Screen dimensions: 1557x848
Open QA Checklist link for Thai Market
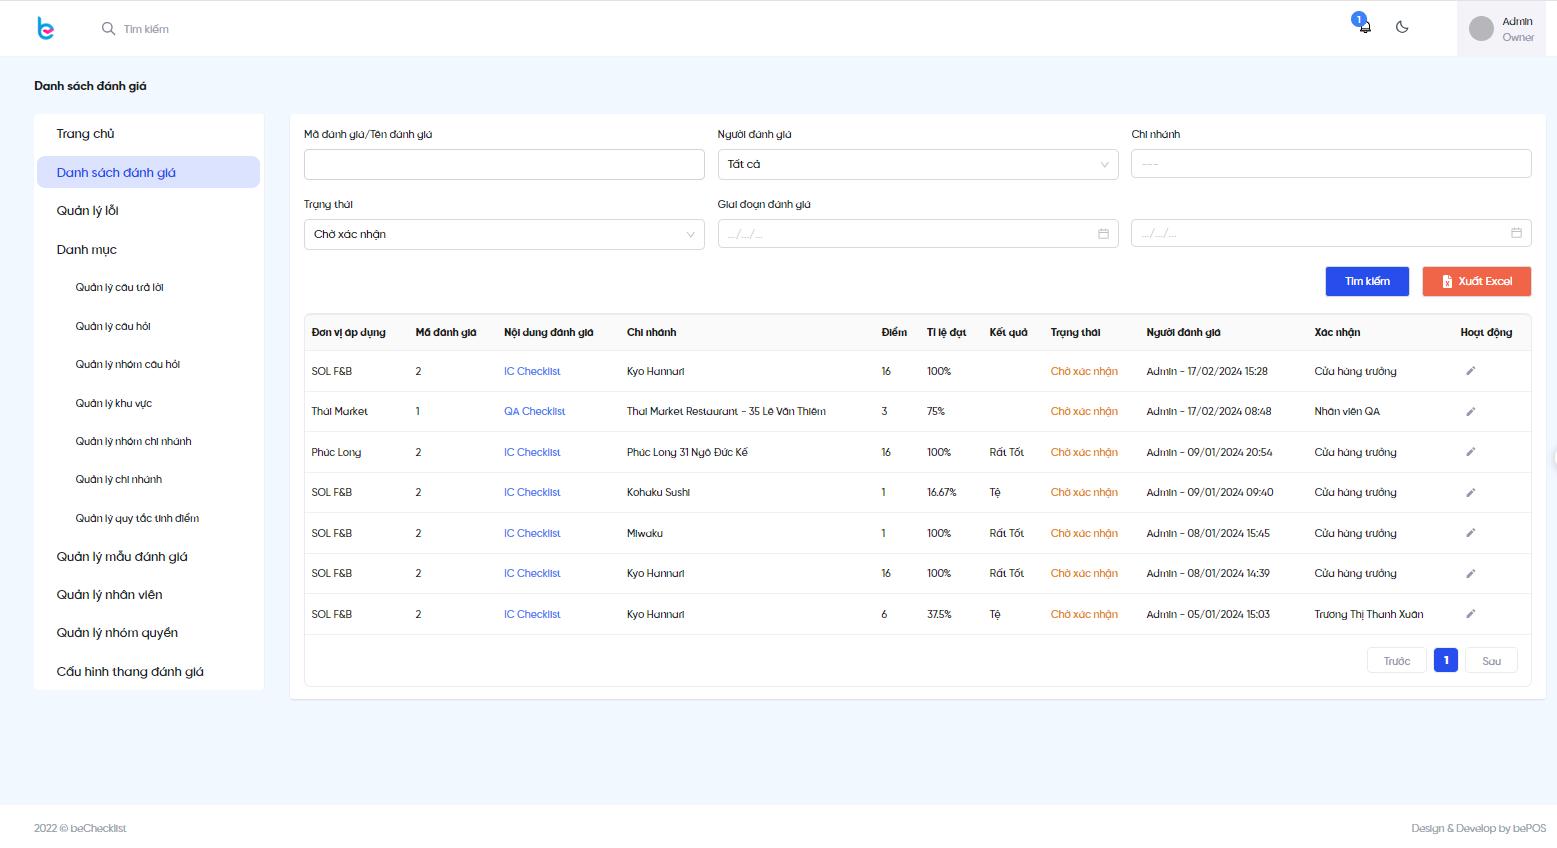[534, 411]
